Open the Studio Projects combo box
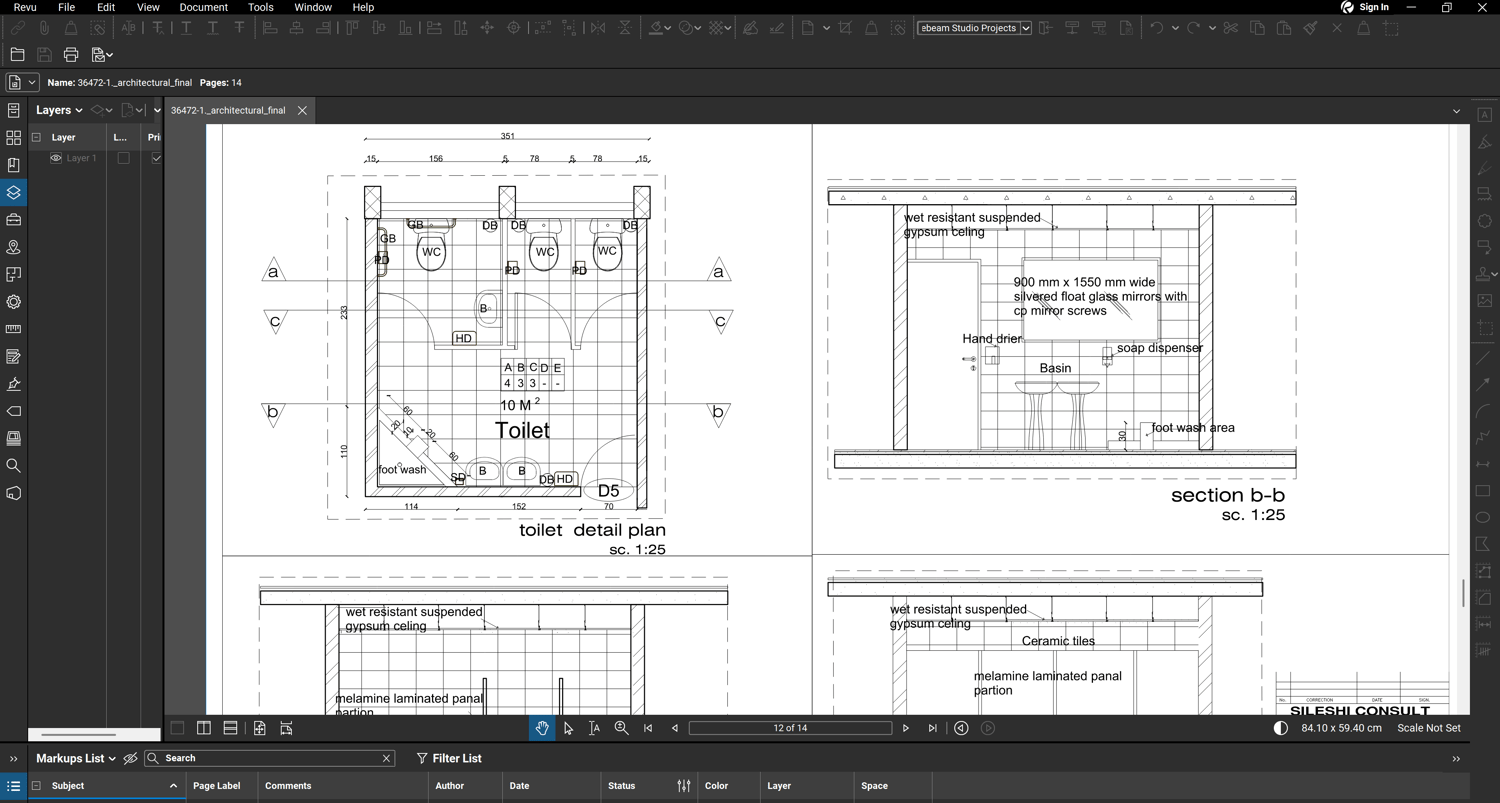Viewport: 1500px width, 803px height. pyautogui.click(x=974, y=28)
